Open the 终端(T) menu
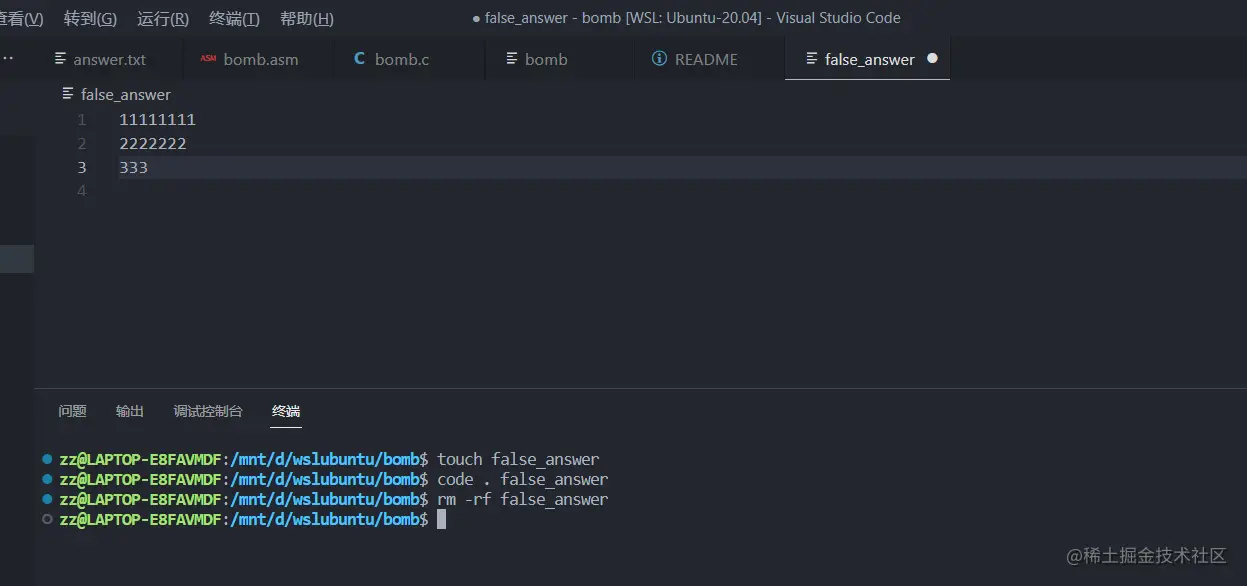Image resolution: width=1247 pixels, height=586 pixels. pos(234,19)
